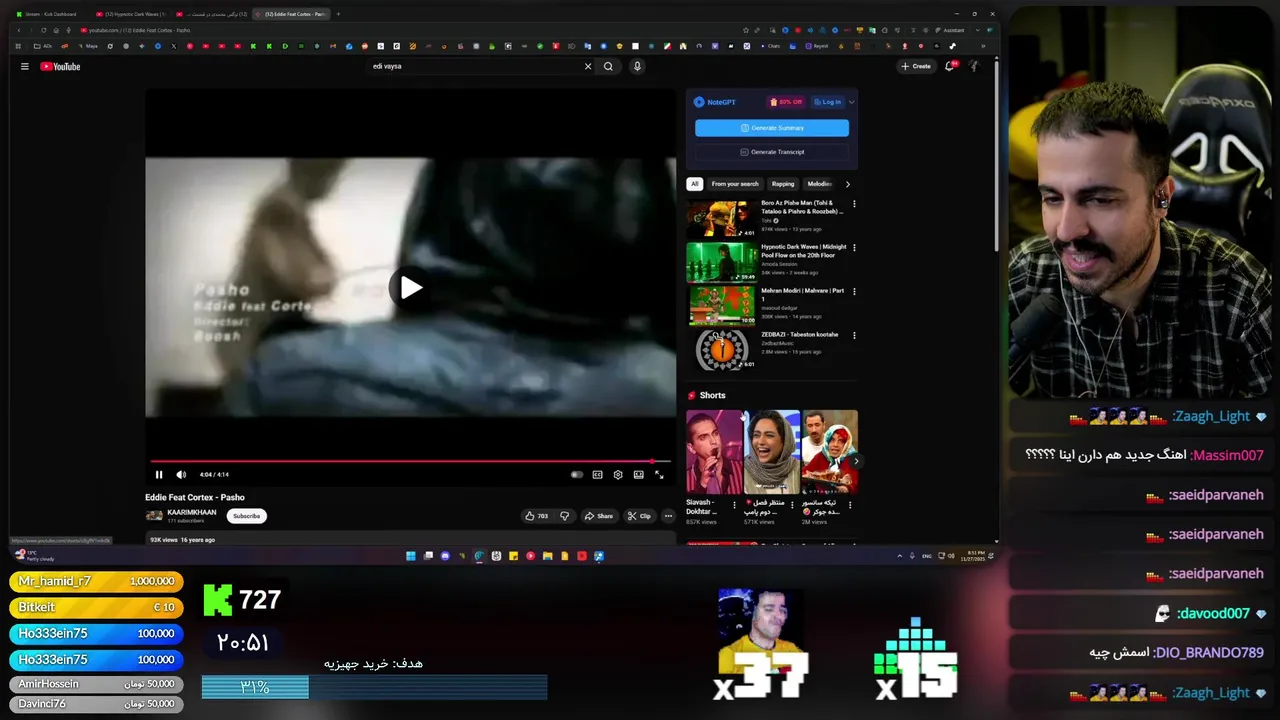Viewport: 1280px width, 720px height.
Task: Enter full screen mode
Action: click(x=659, y=475)
